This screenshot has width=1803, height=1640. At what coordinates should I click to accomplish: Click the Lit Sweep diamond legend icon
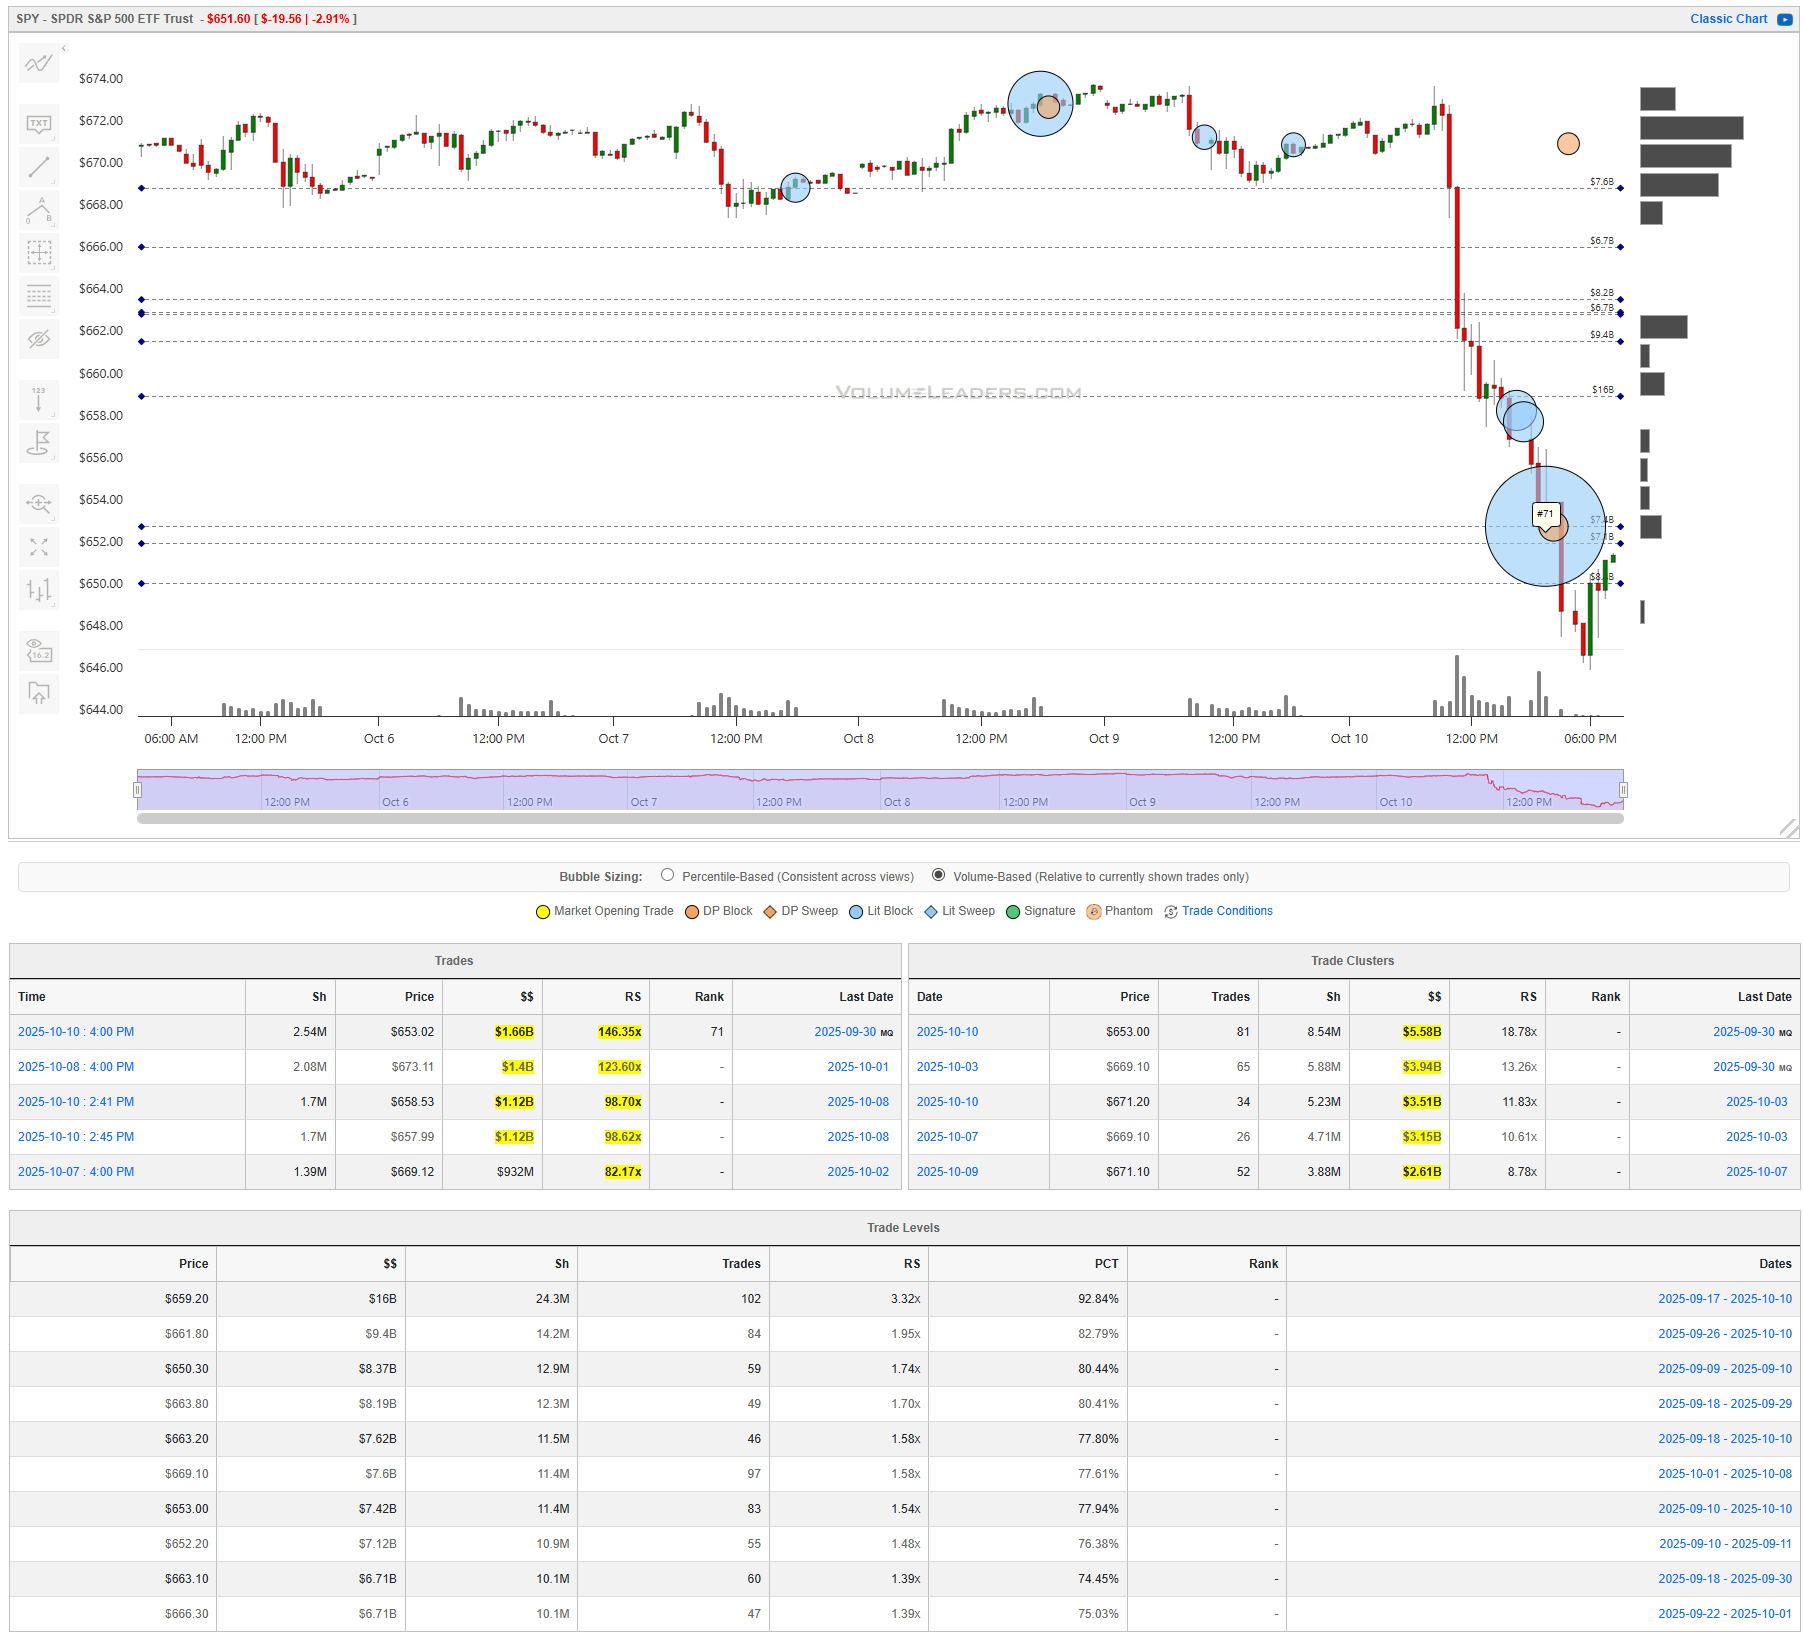pyautogui.click(x=931, y=912)
